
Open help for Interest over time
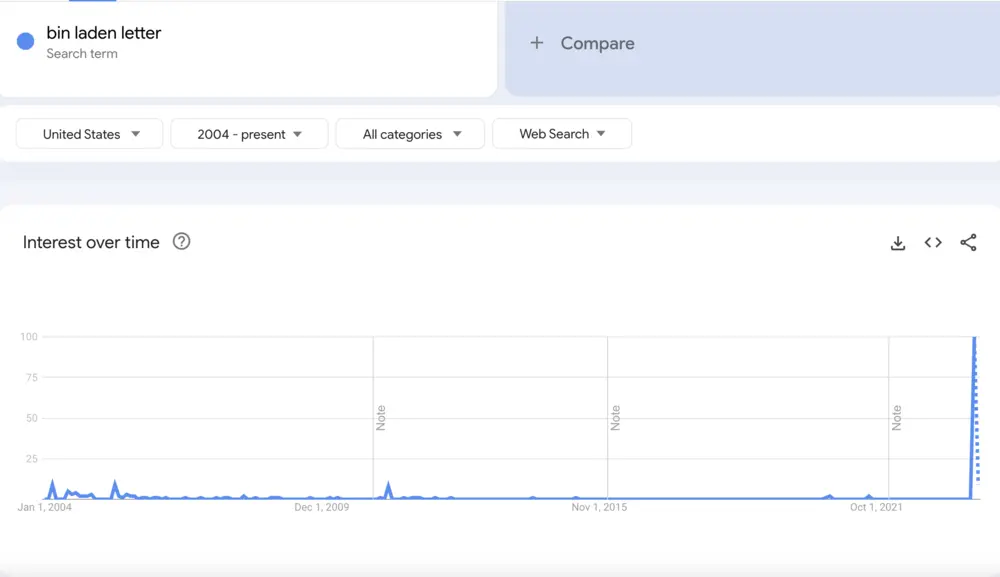pyautogui.click(x=181, y=242)
